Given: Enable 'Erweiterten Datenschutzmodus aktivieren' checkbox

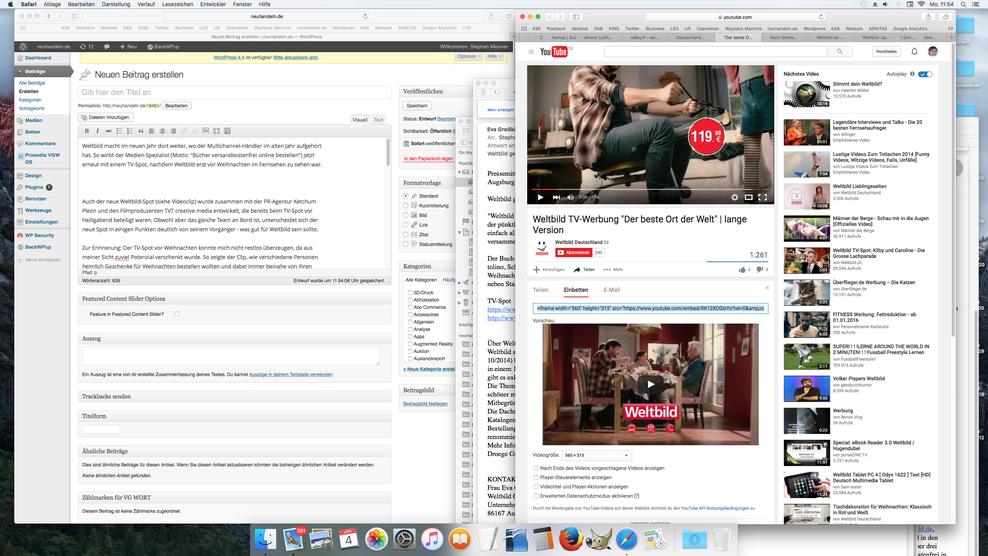Looking at the screenshot, I should (536, 496).
